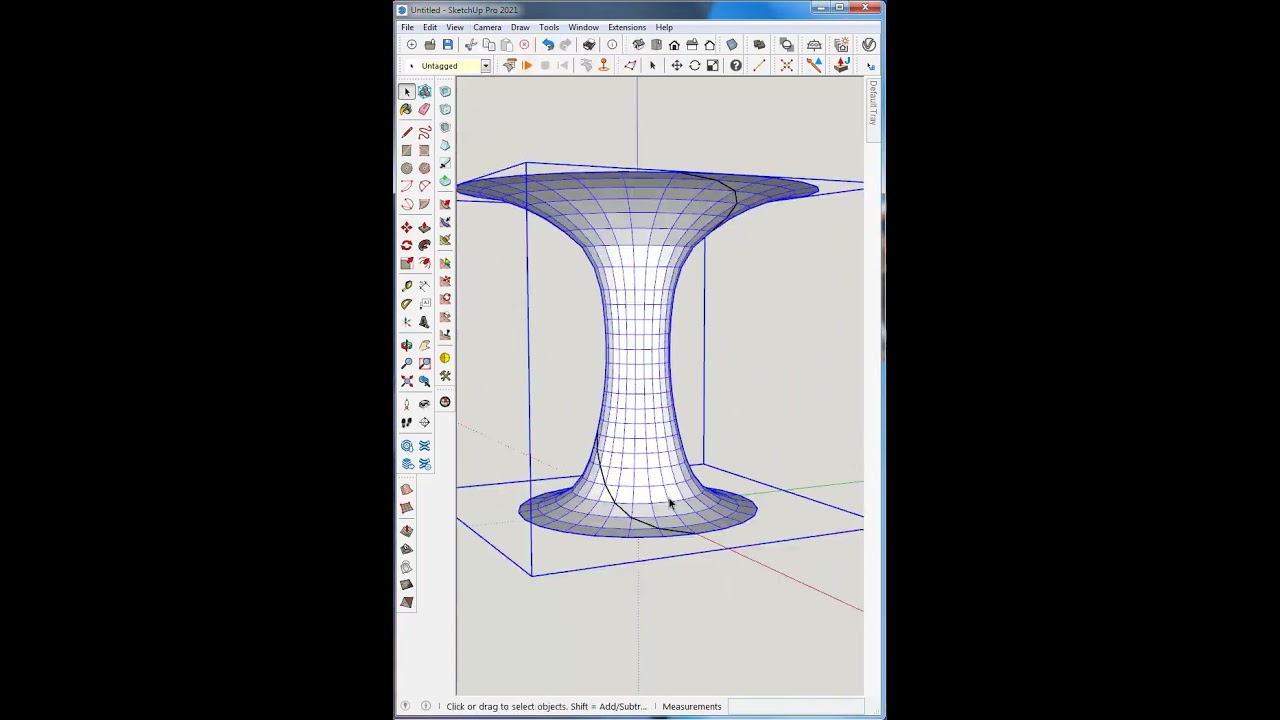Open the Window menu
1280x720 pixels.
[584, 27]
